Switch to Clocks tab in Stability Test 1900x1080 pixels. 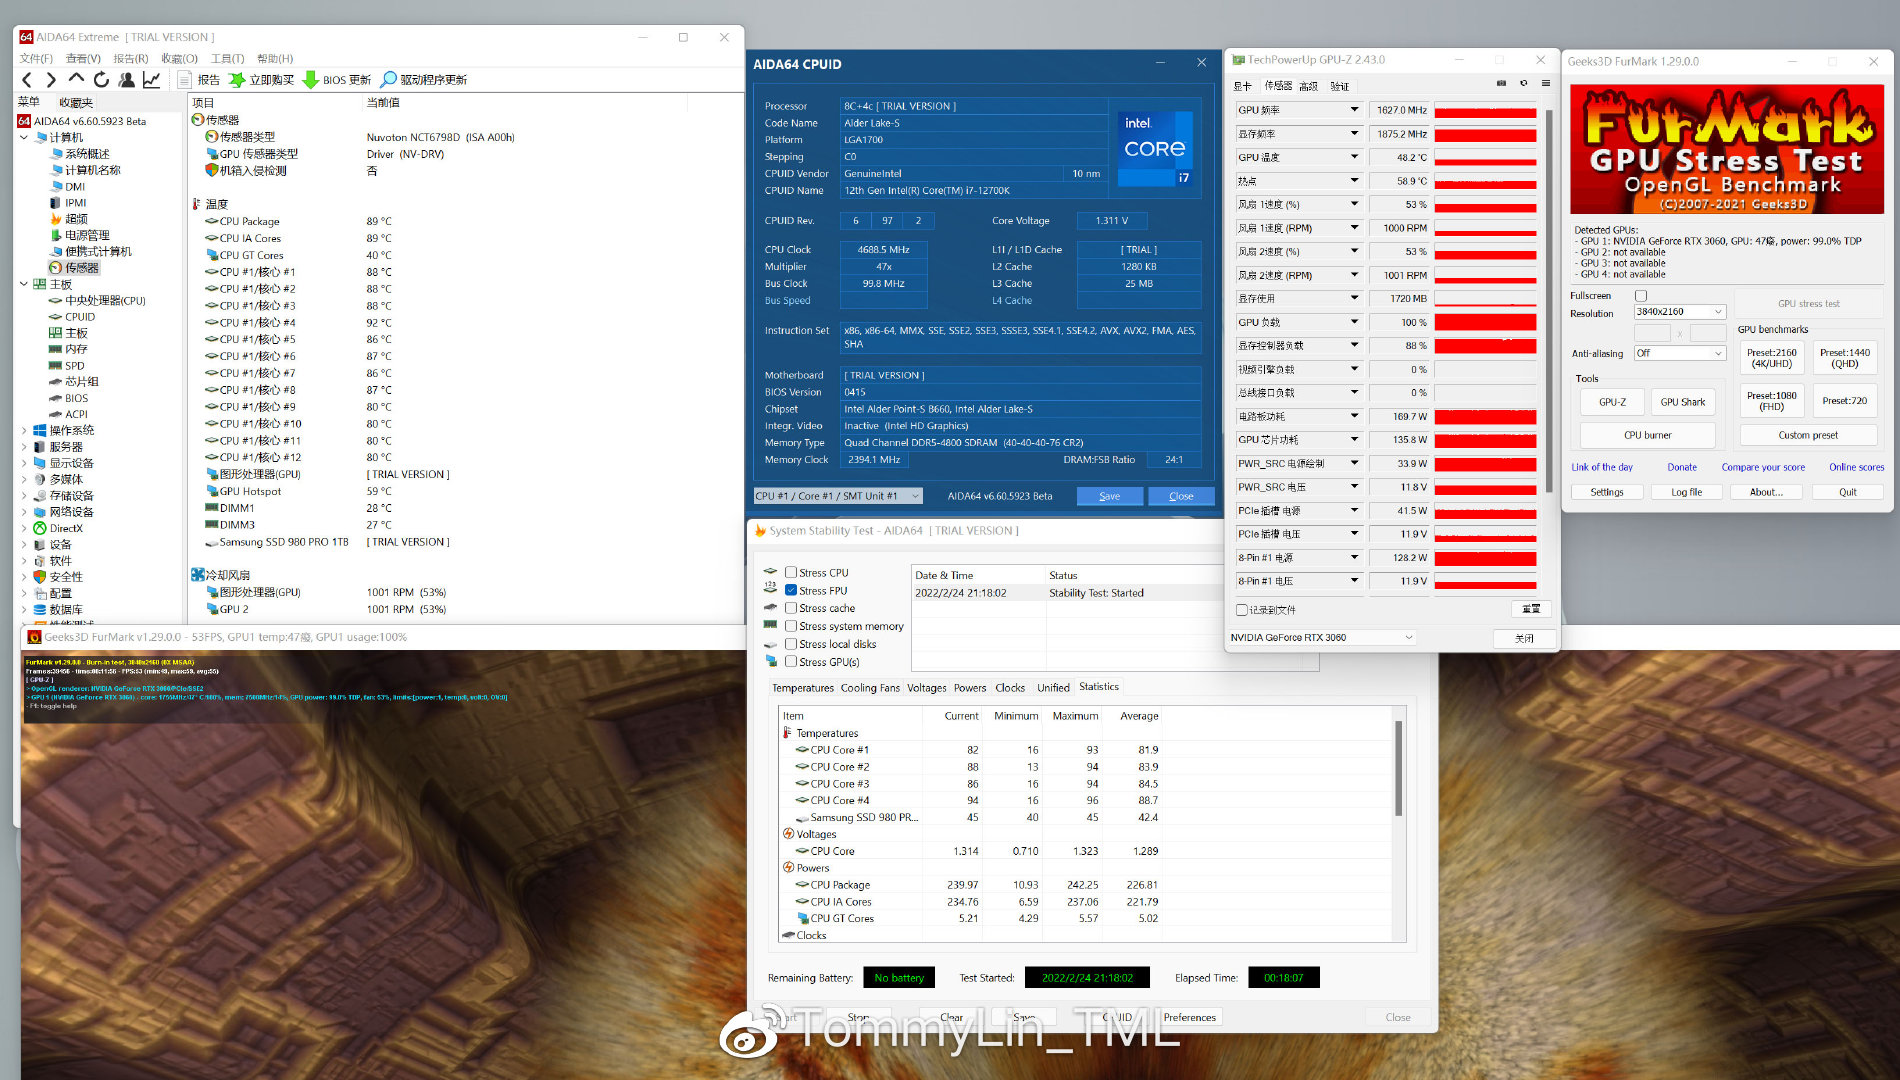(x=1010, y=688)
